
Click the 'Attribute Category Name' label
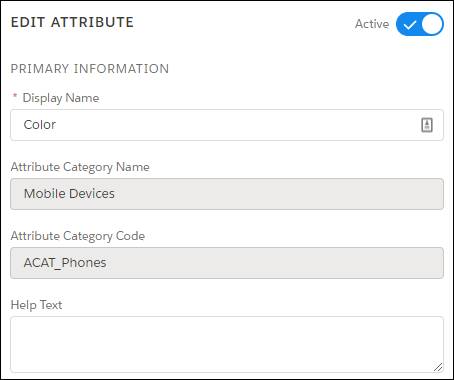pos(80,167)
